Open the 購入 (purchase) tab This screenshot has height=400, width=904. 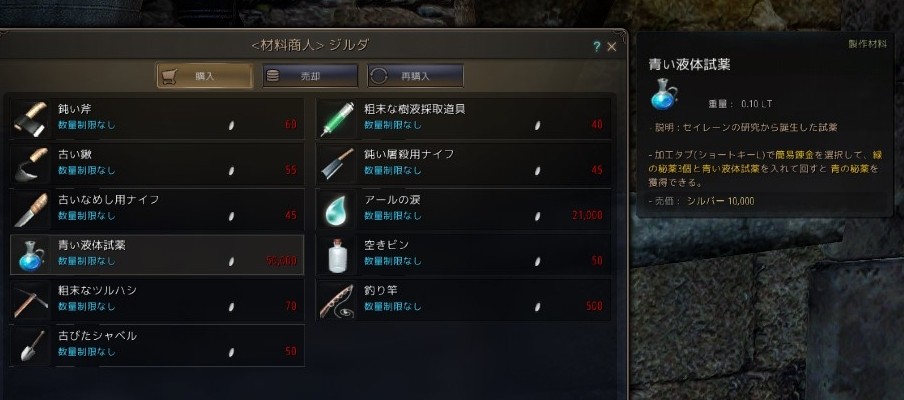(x=205, y=76)
